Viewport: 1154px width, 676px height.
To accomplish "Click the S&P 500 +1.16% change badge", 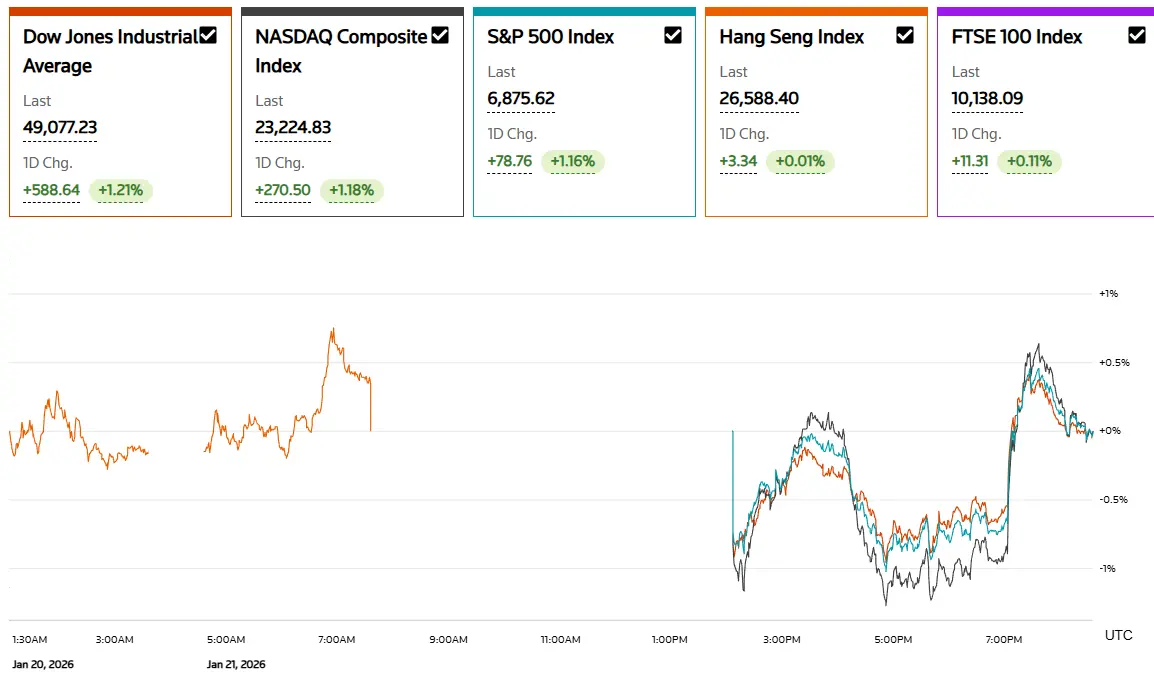I will click(573, 161).
